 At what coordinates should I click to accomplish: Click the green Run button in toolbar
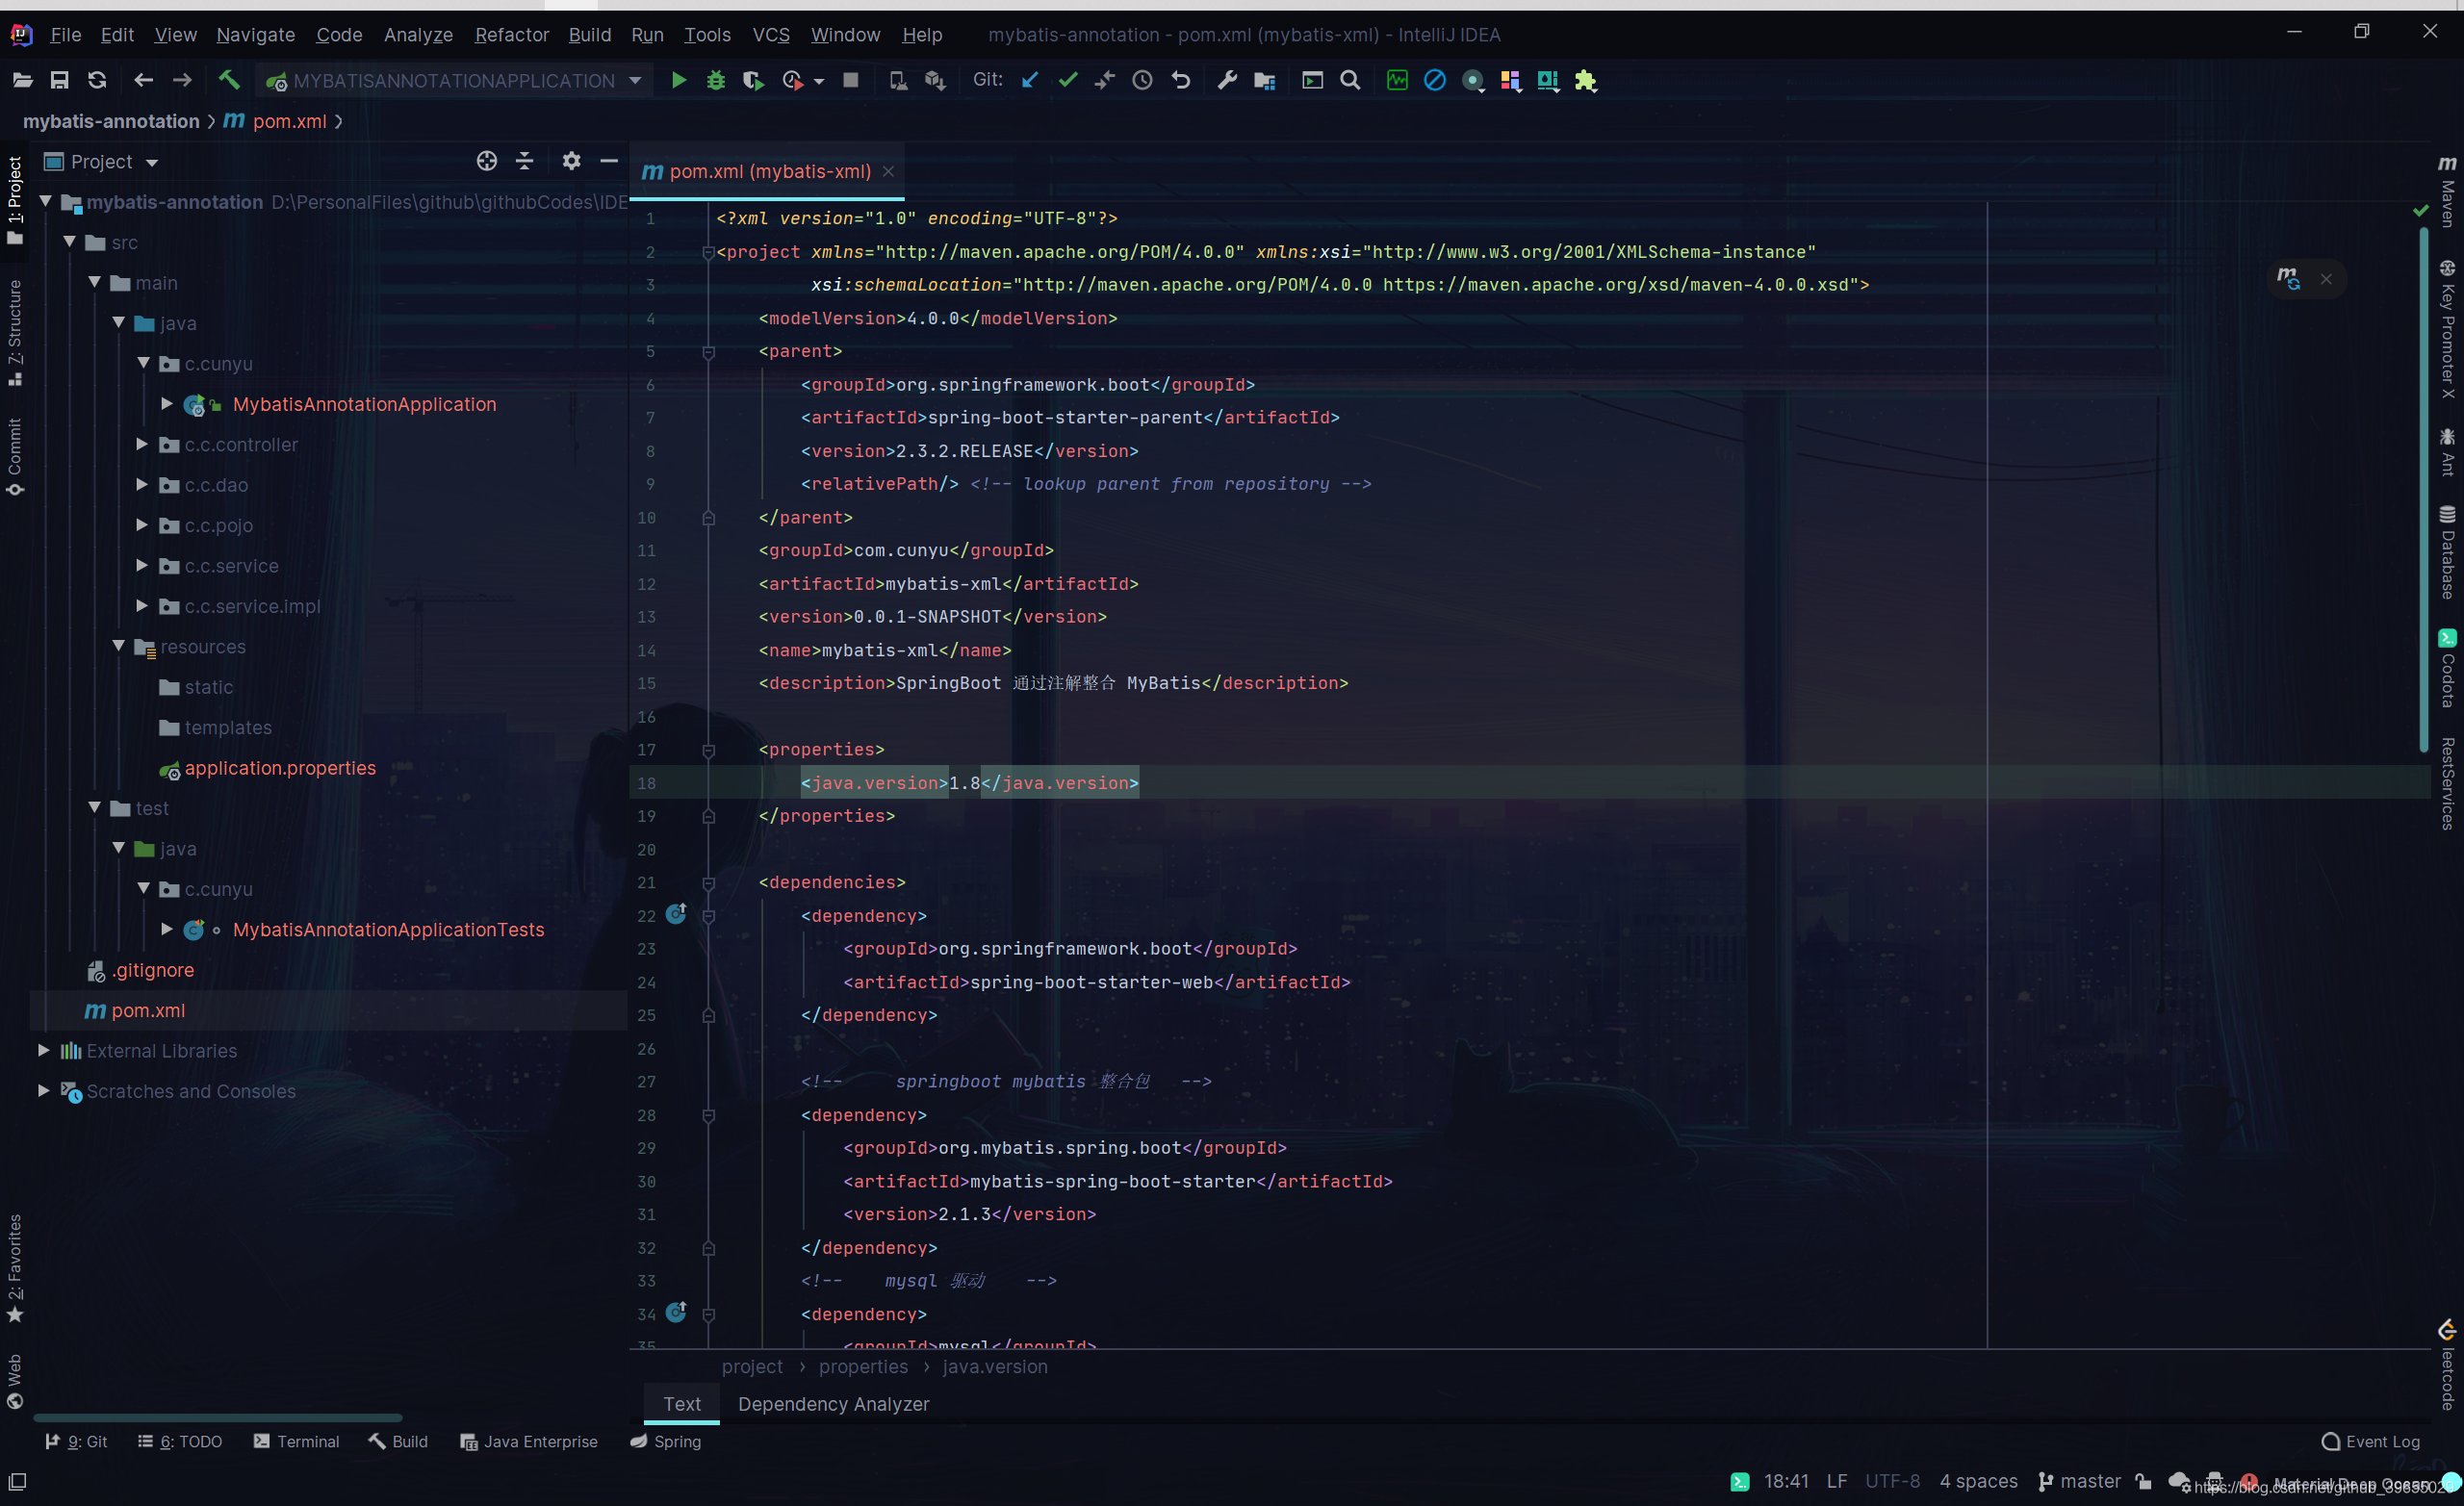click(678, 81)
